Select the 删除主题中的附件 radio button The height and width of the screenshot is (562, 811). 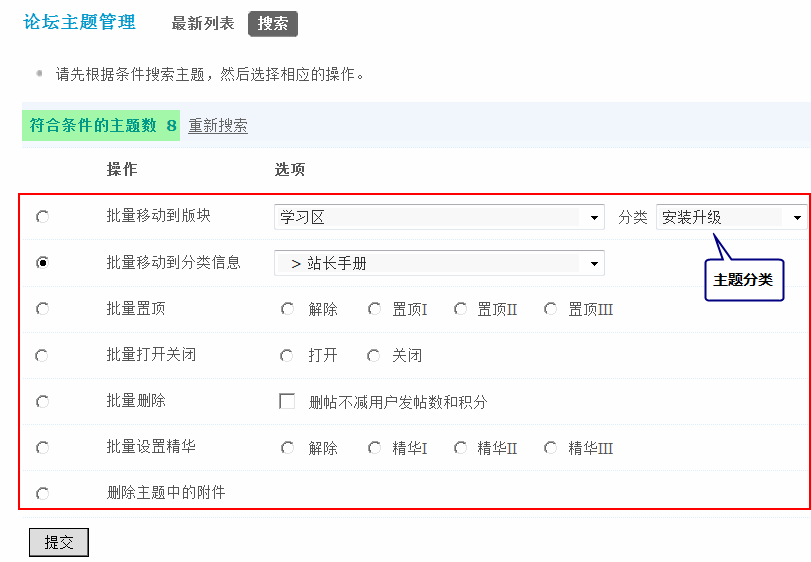click(x=42, y=493)
